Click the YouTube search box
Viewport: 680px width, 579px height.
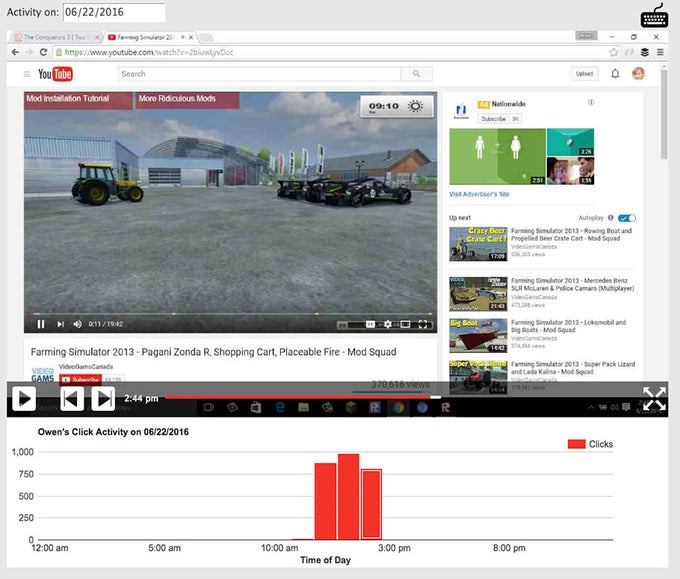pyautogui.click(x=259, y=74)
